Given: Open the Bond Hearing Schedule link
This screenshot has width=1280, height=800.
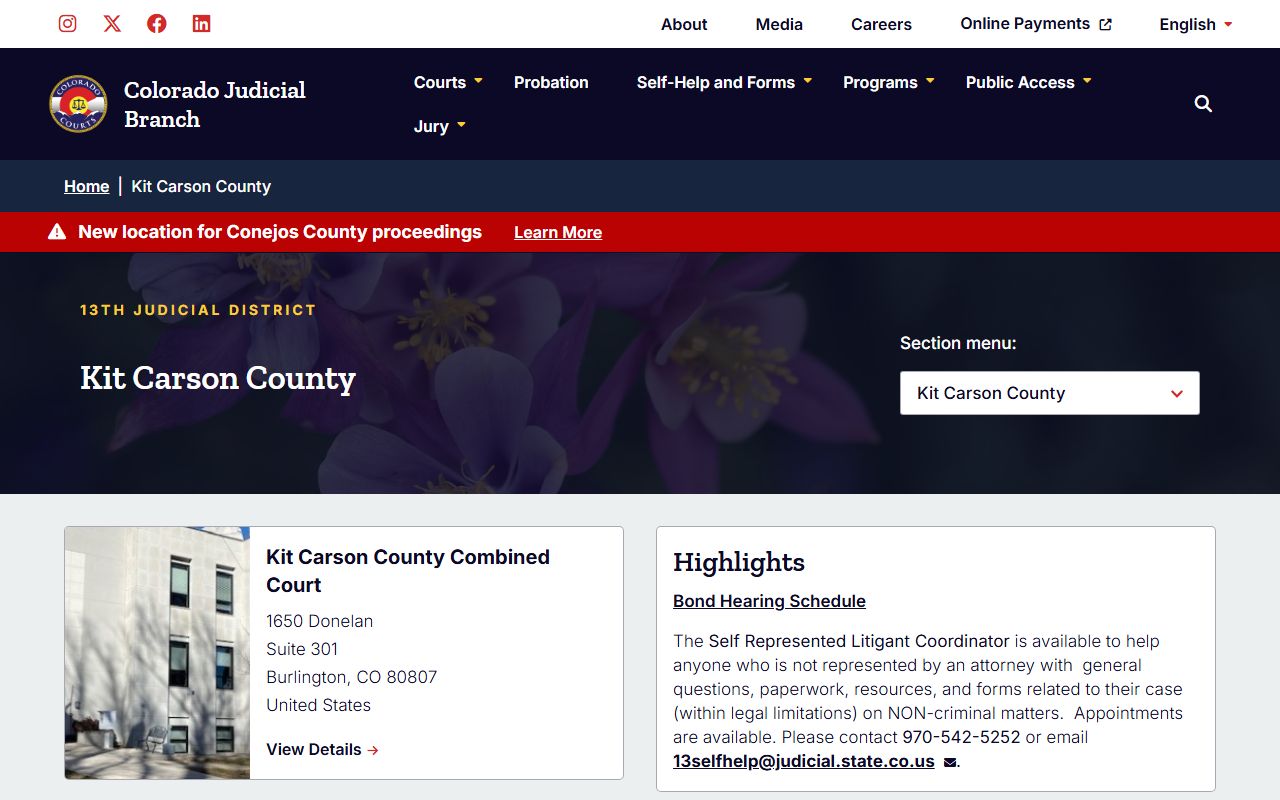Looking at the screenshot, I should coord(769,601).
